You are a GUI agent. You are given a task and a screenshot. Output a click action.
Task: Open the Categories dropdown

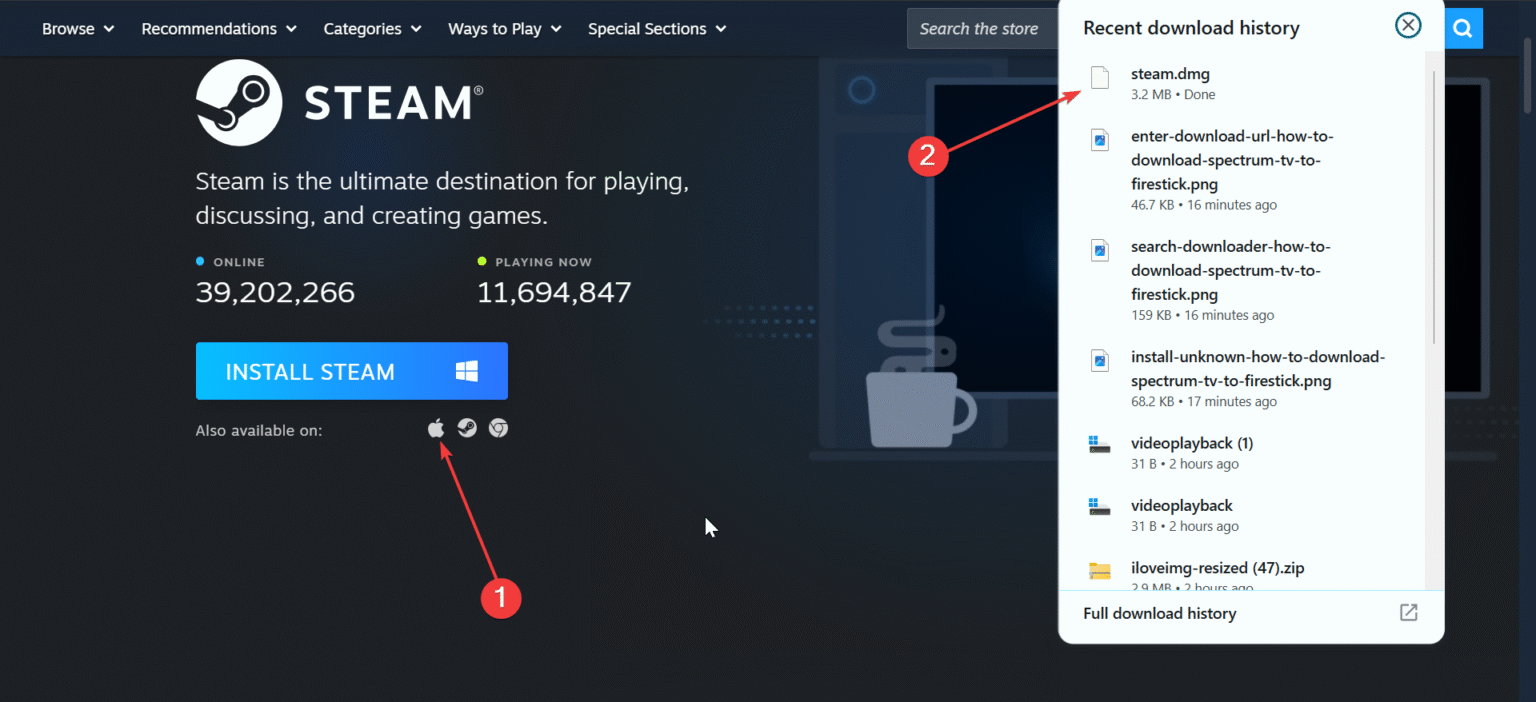[373, 29]
